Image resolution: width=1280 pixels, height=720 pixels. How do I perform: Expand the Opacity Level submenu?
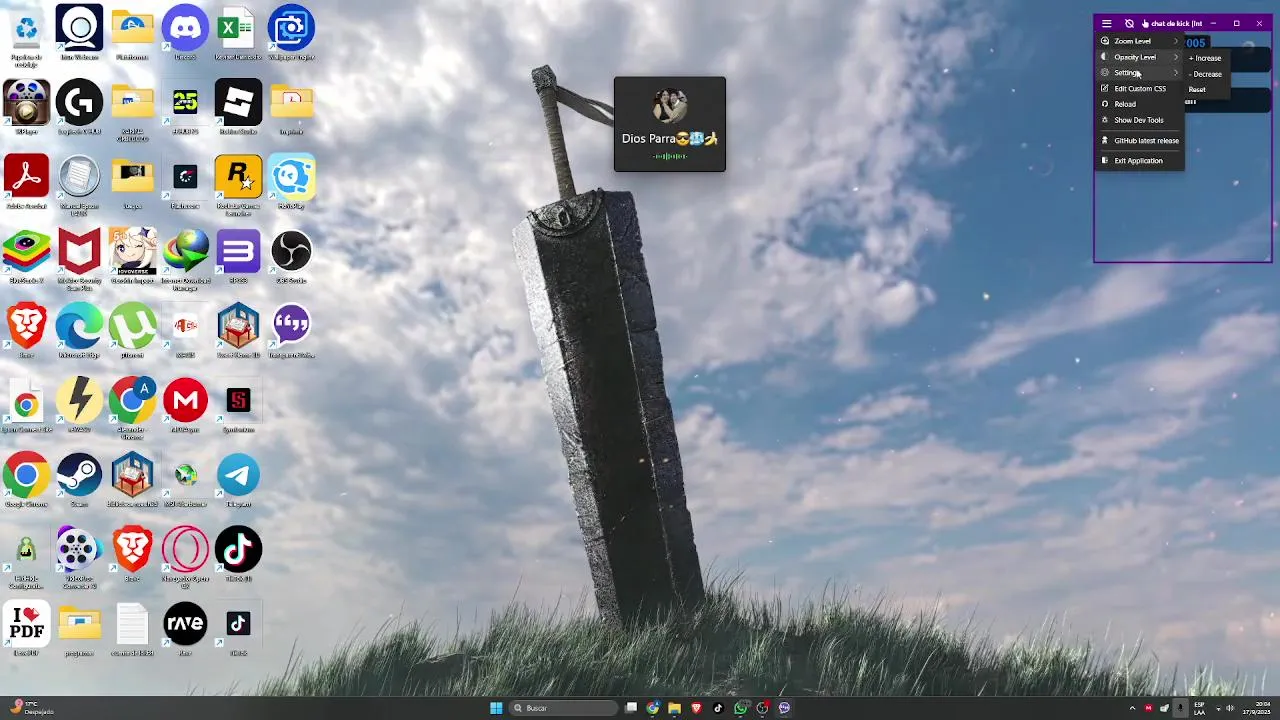1139,57
